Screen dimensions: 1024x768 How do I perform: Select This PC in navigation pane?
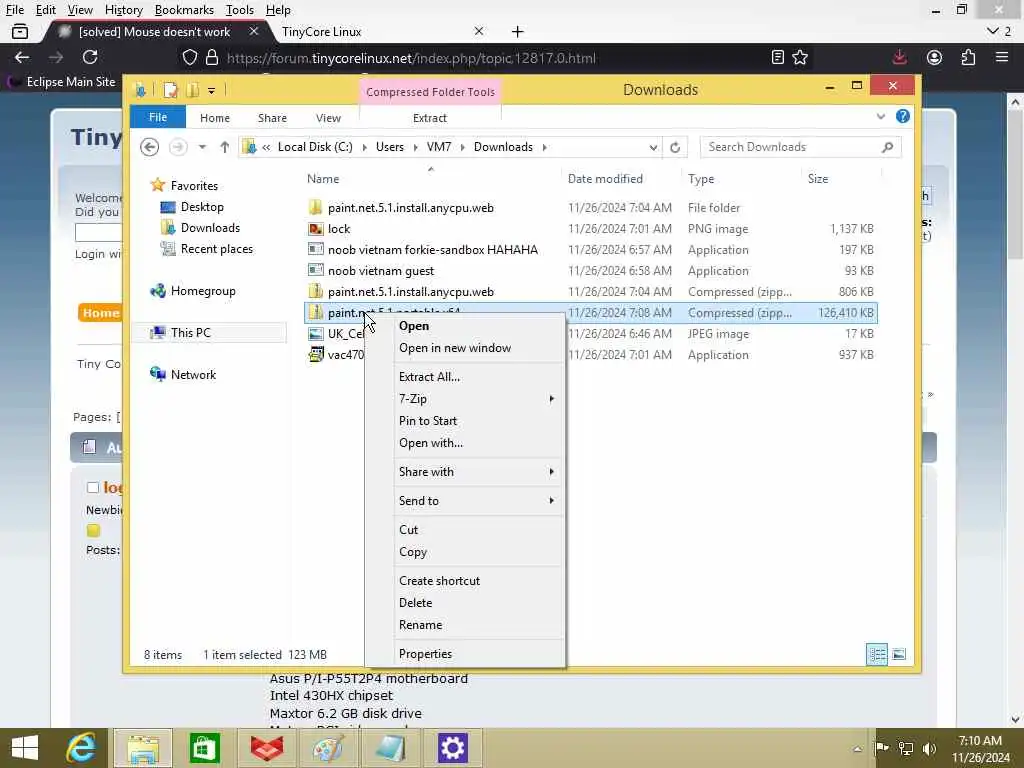[x=191, y=332]
